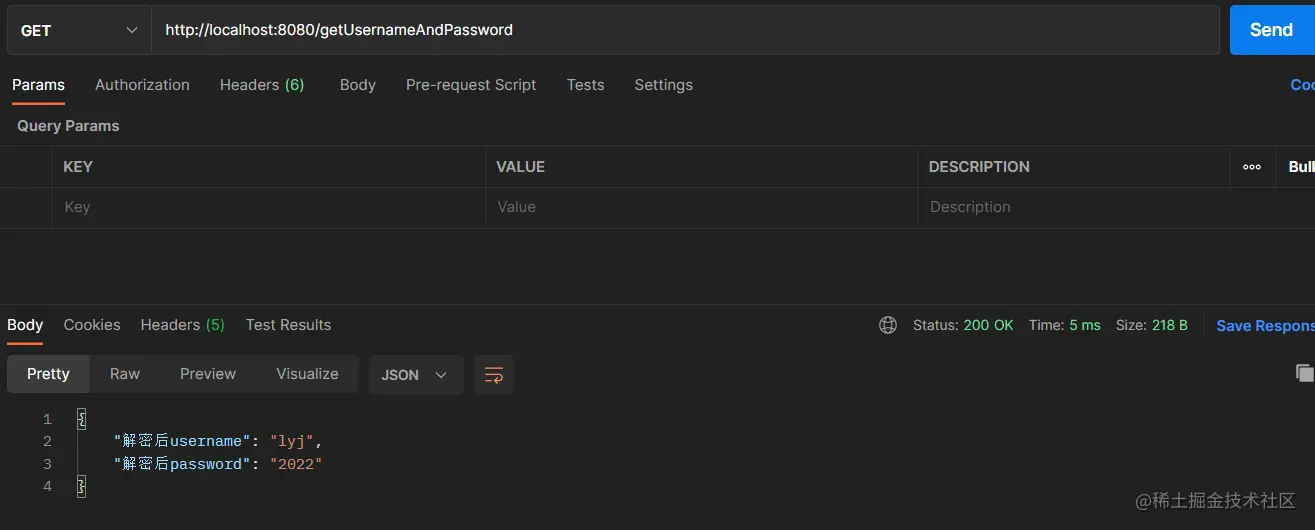Click the network globe icon

tap(887, 325)
